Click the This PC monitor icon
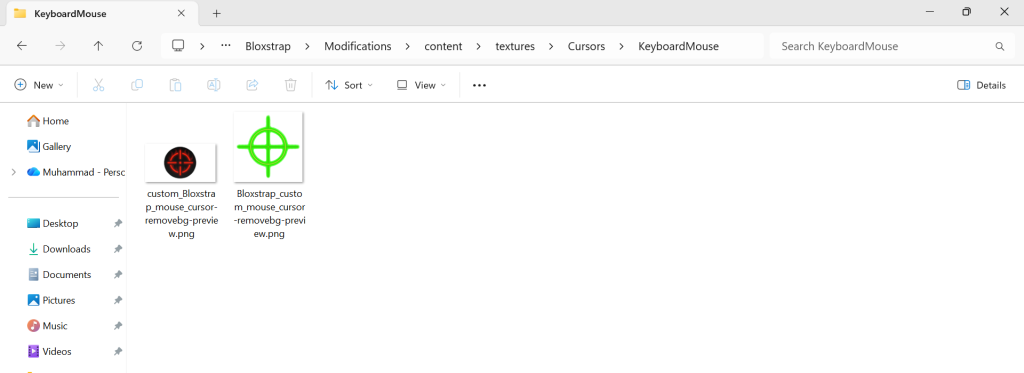The image size is (1024, 373). point(178,46)
